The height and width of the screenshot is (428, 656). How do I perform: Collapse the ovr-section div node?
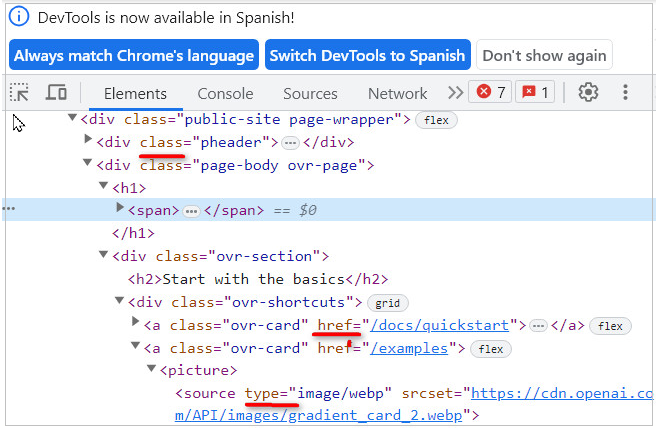(x=103, y=256)
